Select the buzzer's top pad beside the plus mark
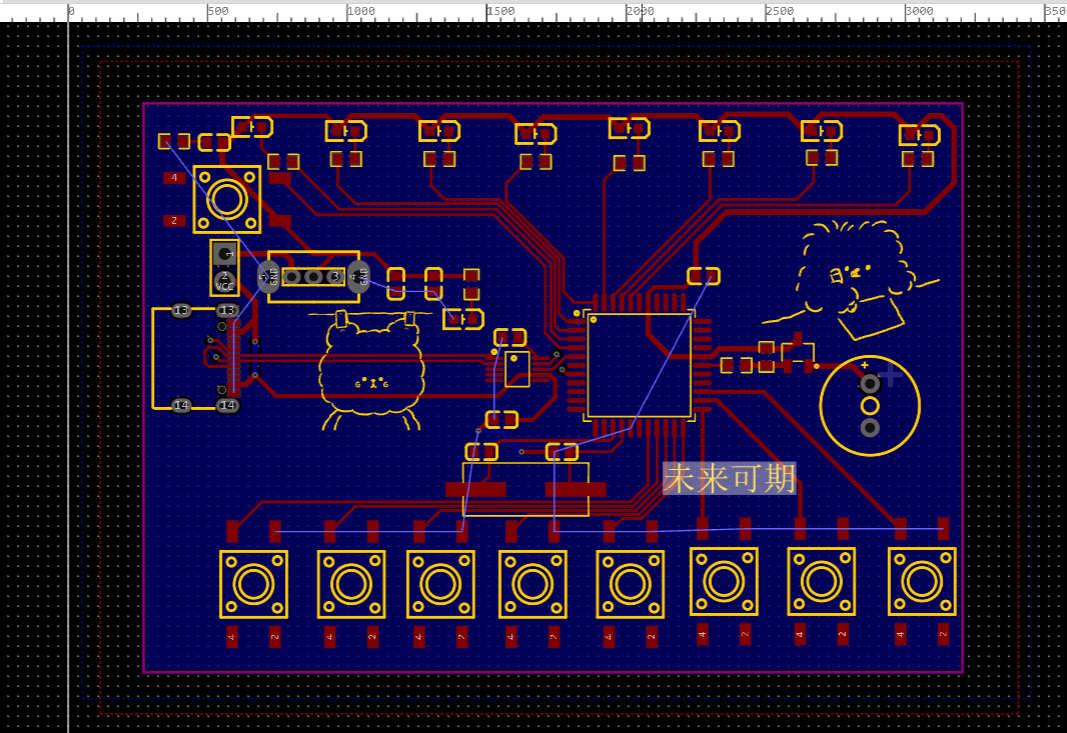The height and width of the screenshot is (733, 1067). click(870, 384)
